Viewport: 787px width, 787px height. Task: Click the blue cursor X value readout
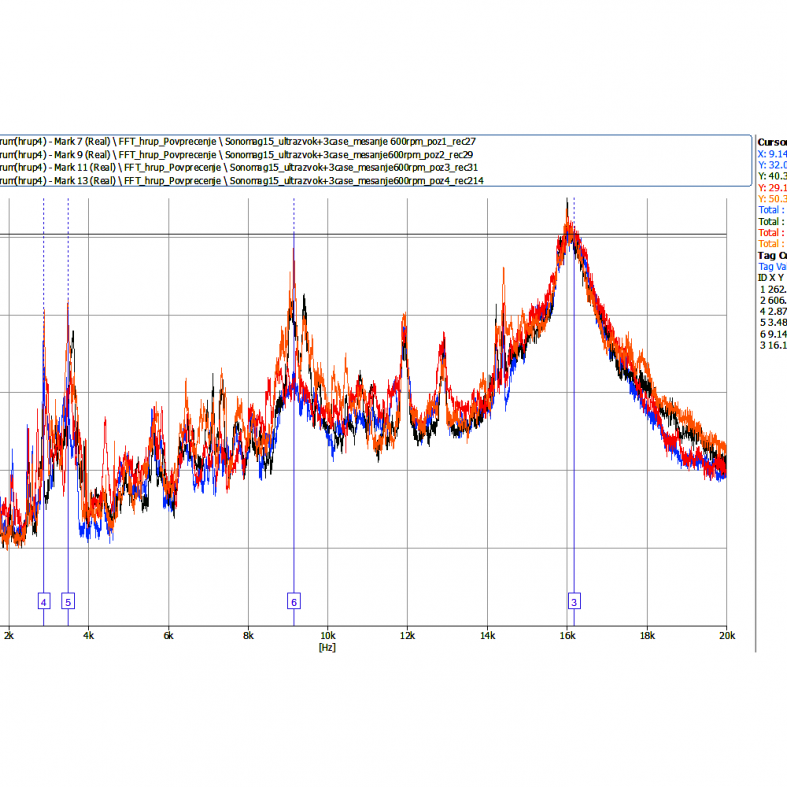pos(772,154)
